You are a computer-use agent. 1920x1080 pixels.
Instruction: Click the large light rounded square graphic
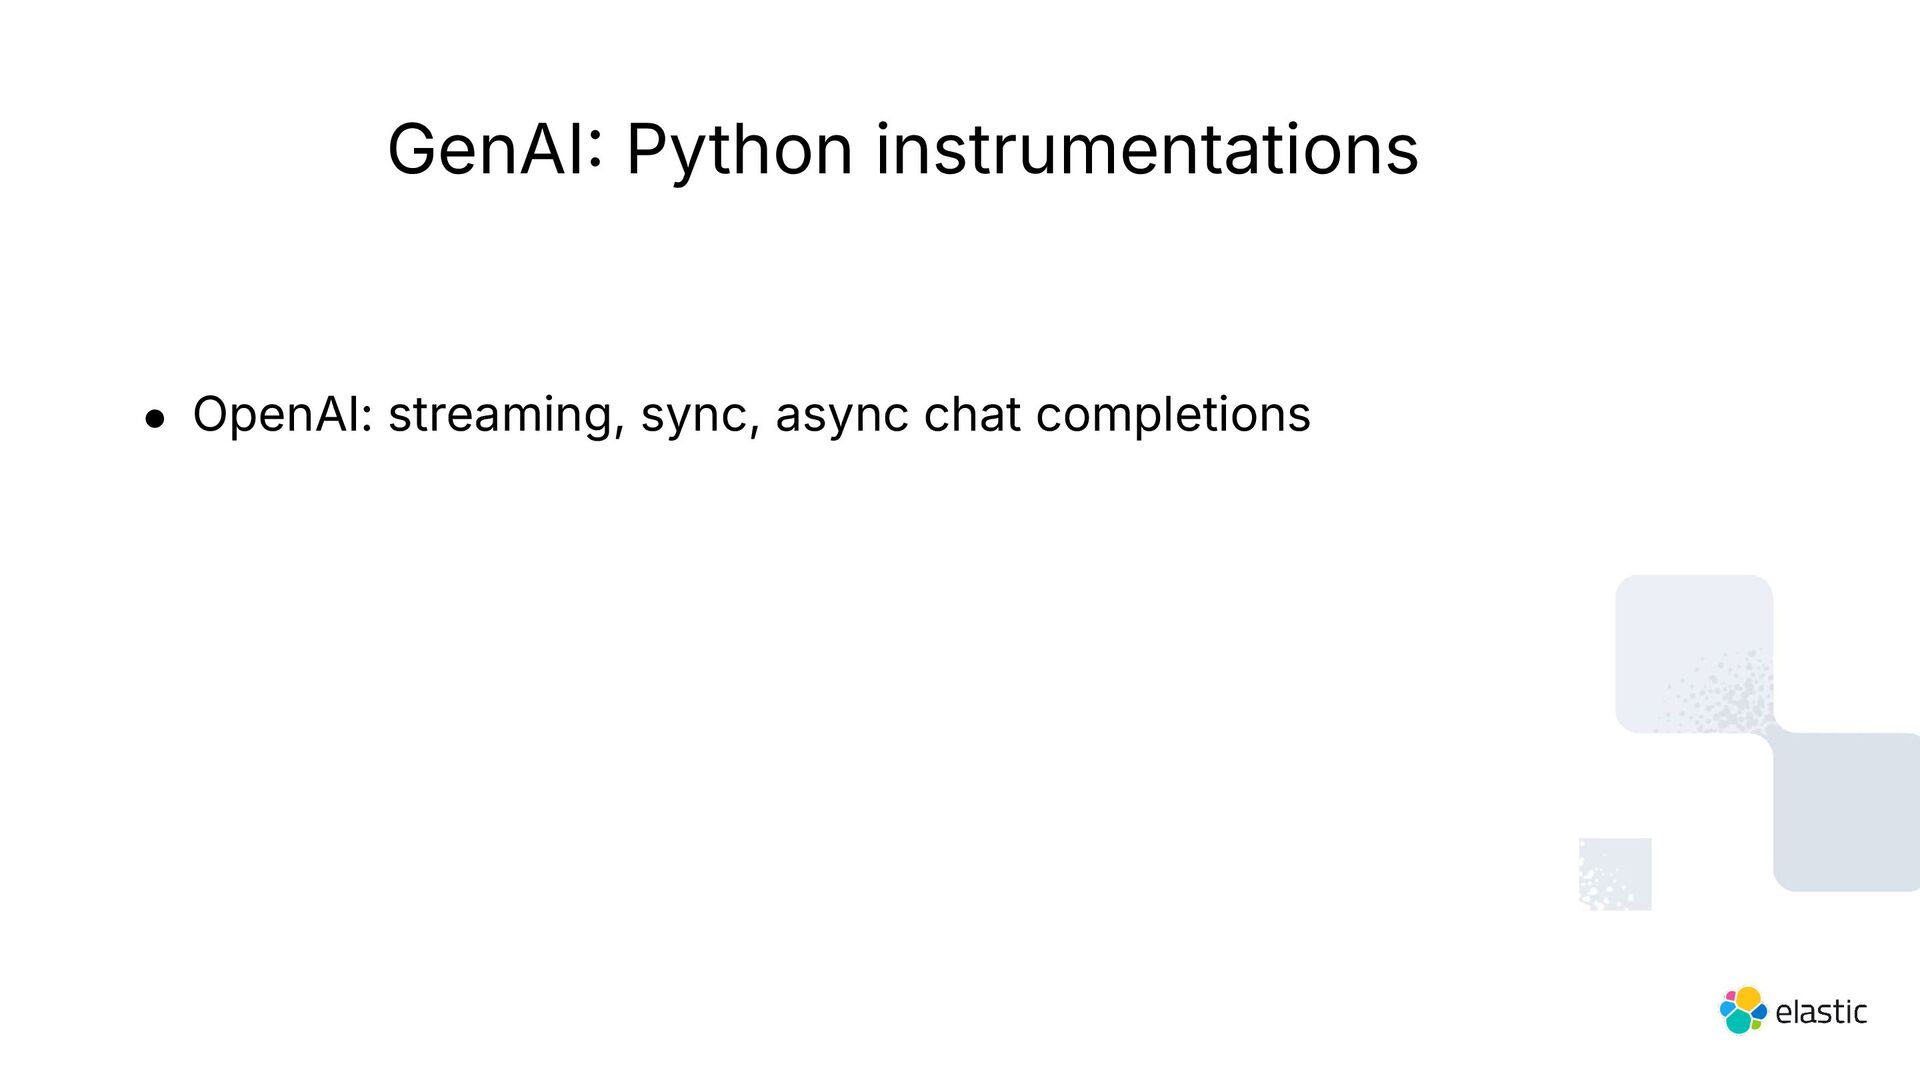coord(1694,654)
